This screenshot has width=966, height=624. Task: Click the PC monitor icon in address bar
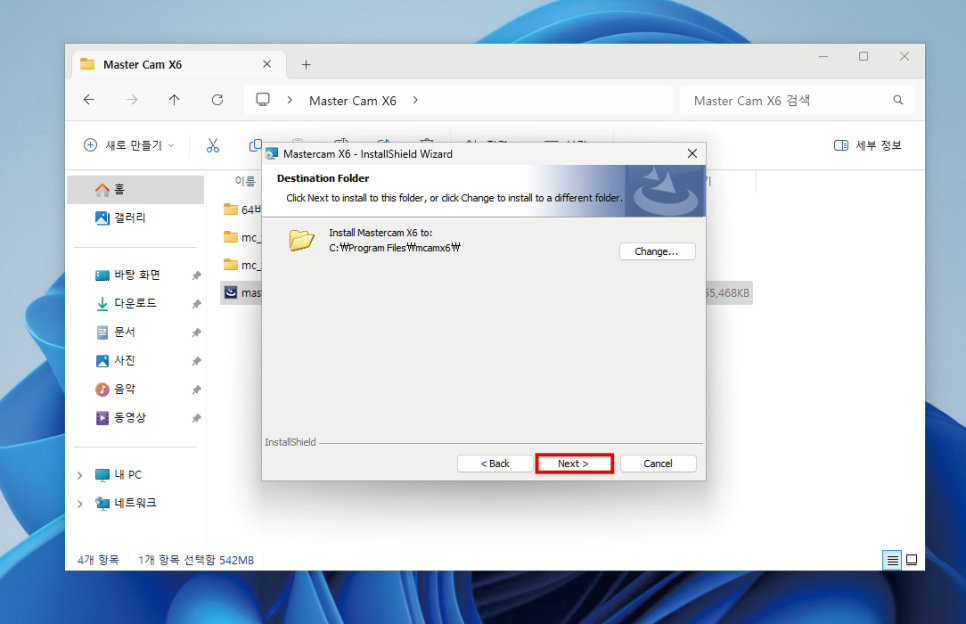(263, 100)
